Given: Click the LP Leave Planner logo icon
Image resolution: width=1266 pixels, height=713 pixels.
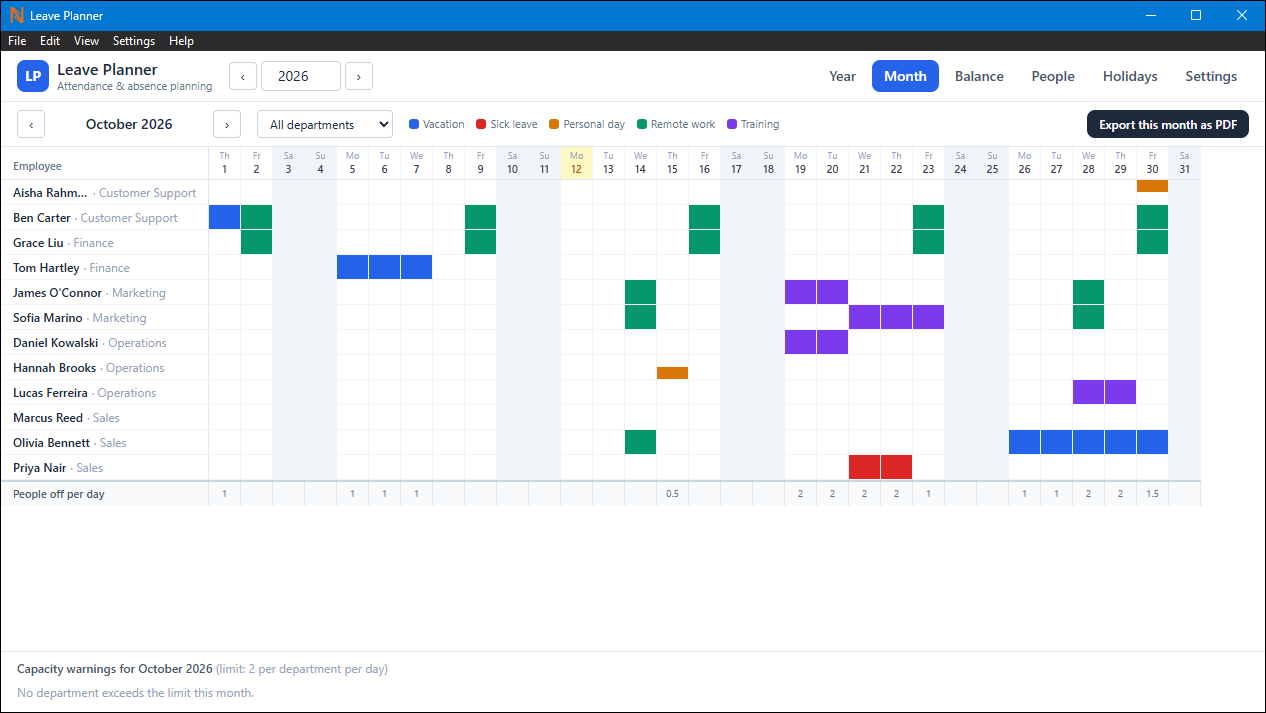Looking at the screenshot, I should 33,76.
